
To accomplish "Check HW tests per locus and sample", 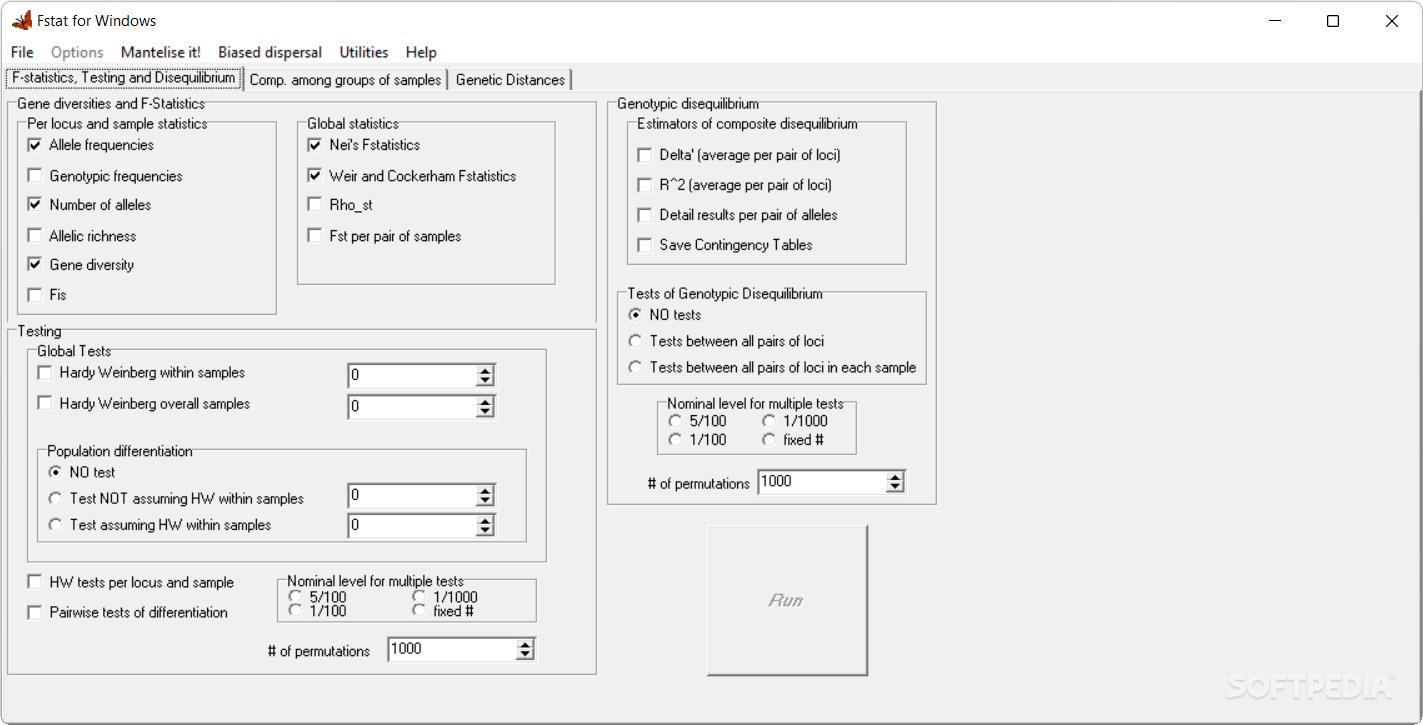I will (35, 582).
